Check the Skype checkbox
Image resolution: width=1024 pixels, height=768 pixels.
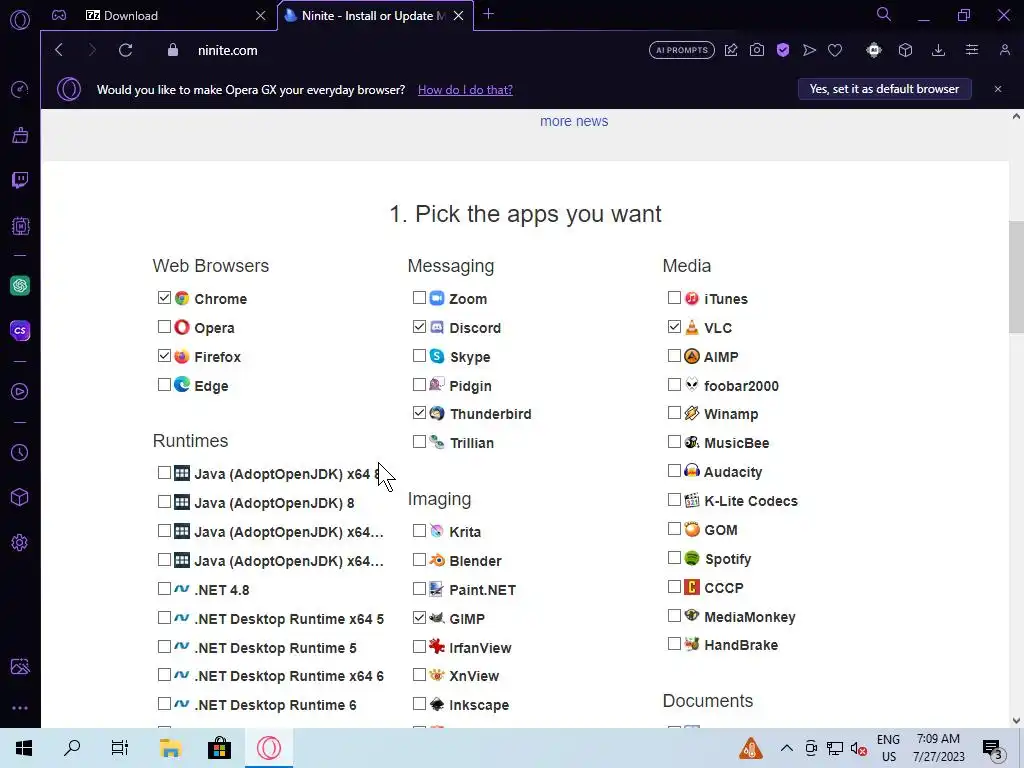419,356
